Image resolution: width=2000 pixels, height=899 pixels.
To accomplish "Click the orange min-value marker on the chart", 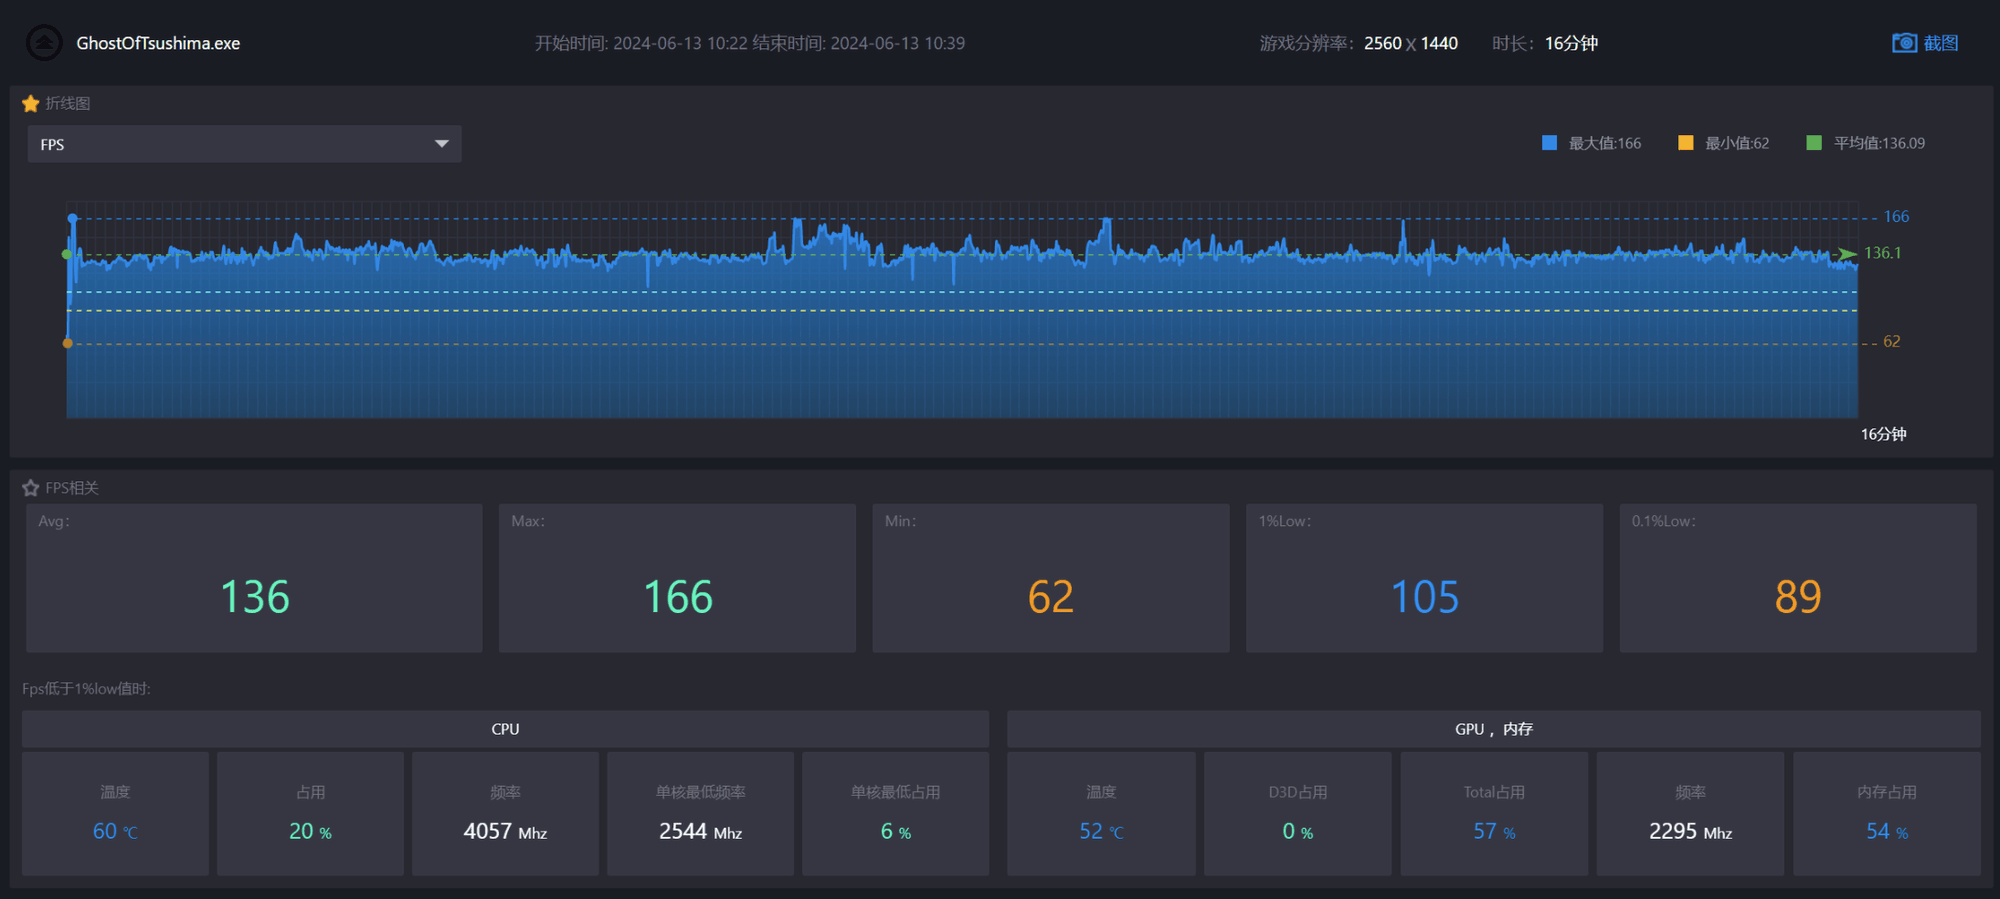I will point(68,343).
